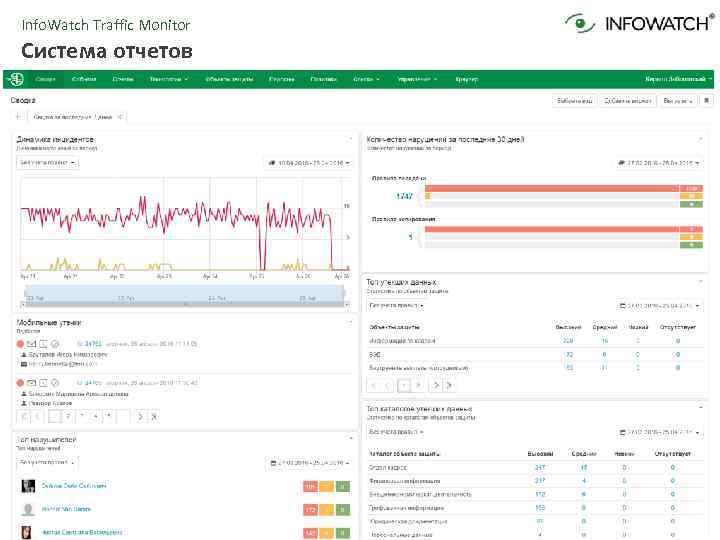Open the События menu item
This screenshot has width=720, height=540.
tap(84, 79)
